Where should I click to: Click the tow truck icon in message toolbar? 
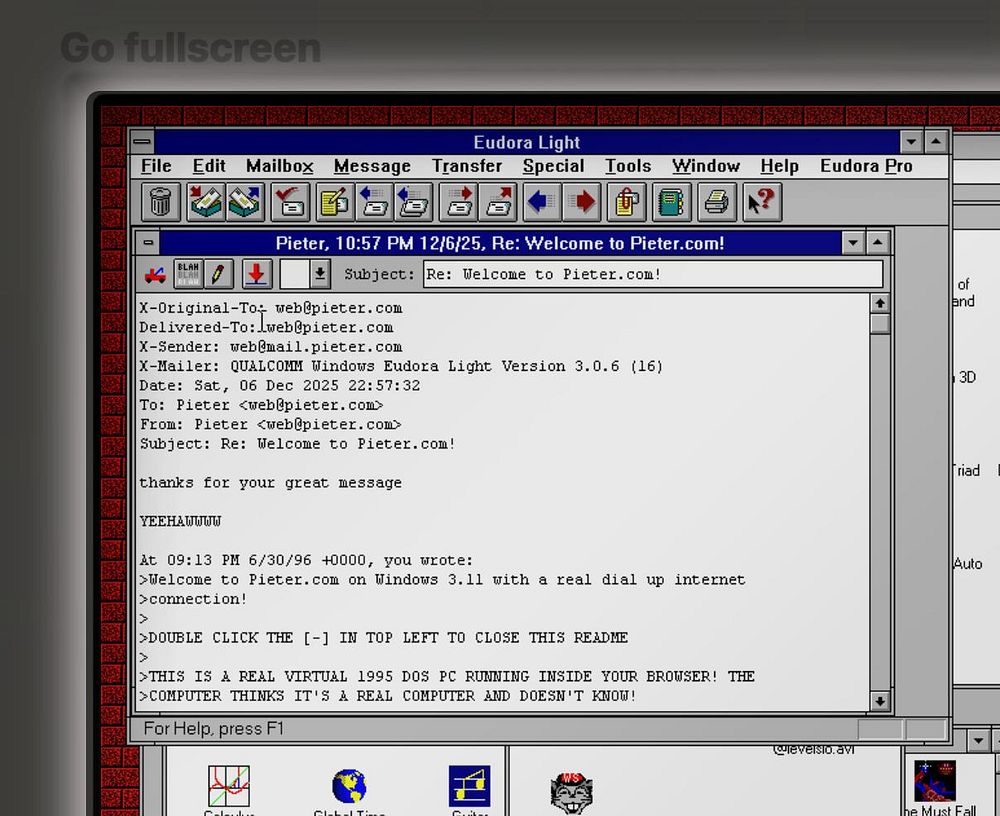pyautogui.click(x=155, y=274)
